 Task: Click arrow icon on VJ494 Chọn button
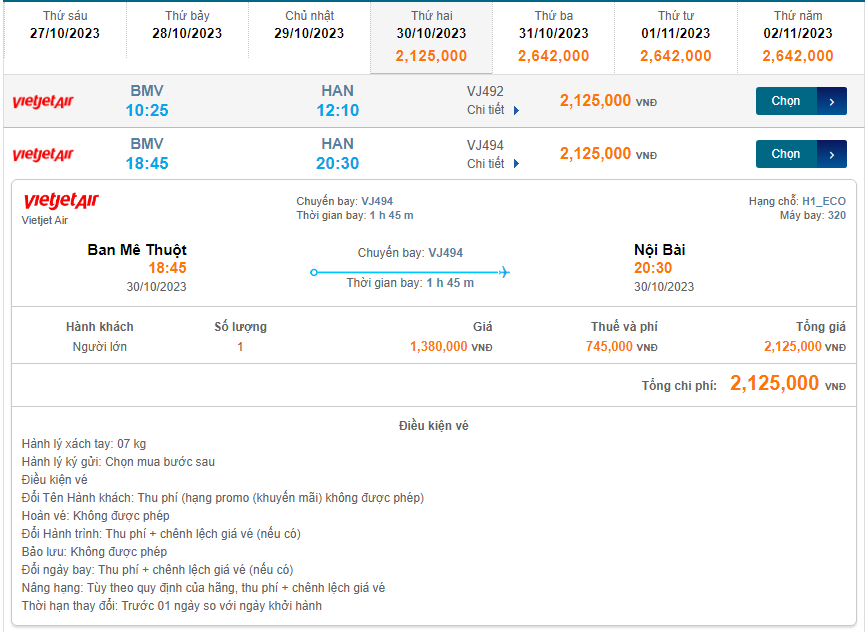pyautogui.click(x=832, y=155)
